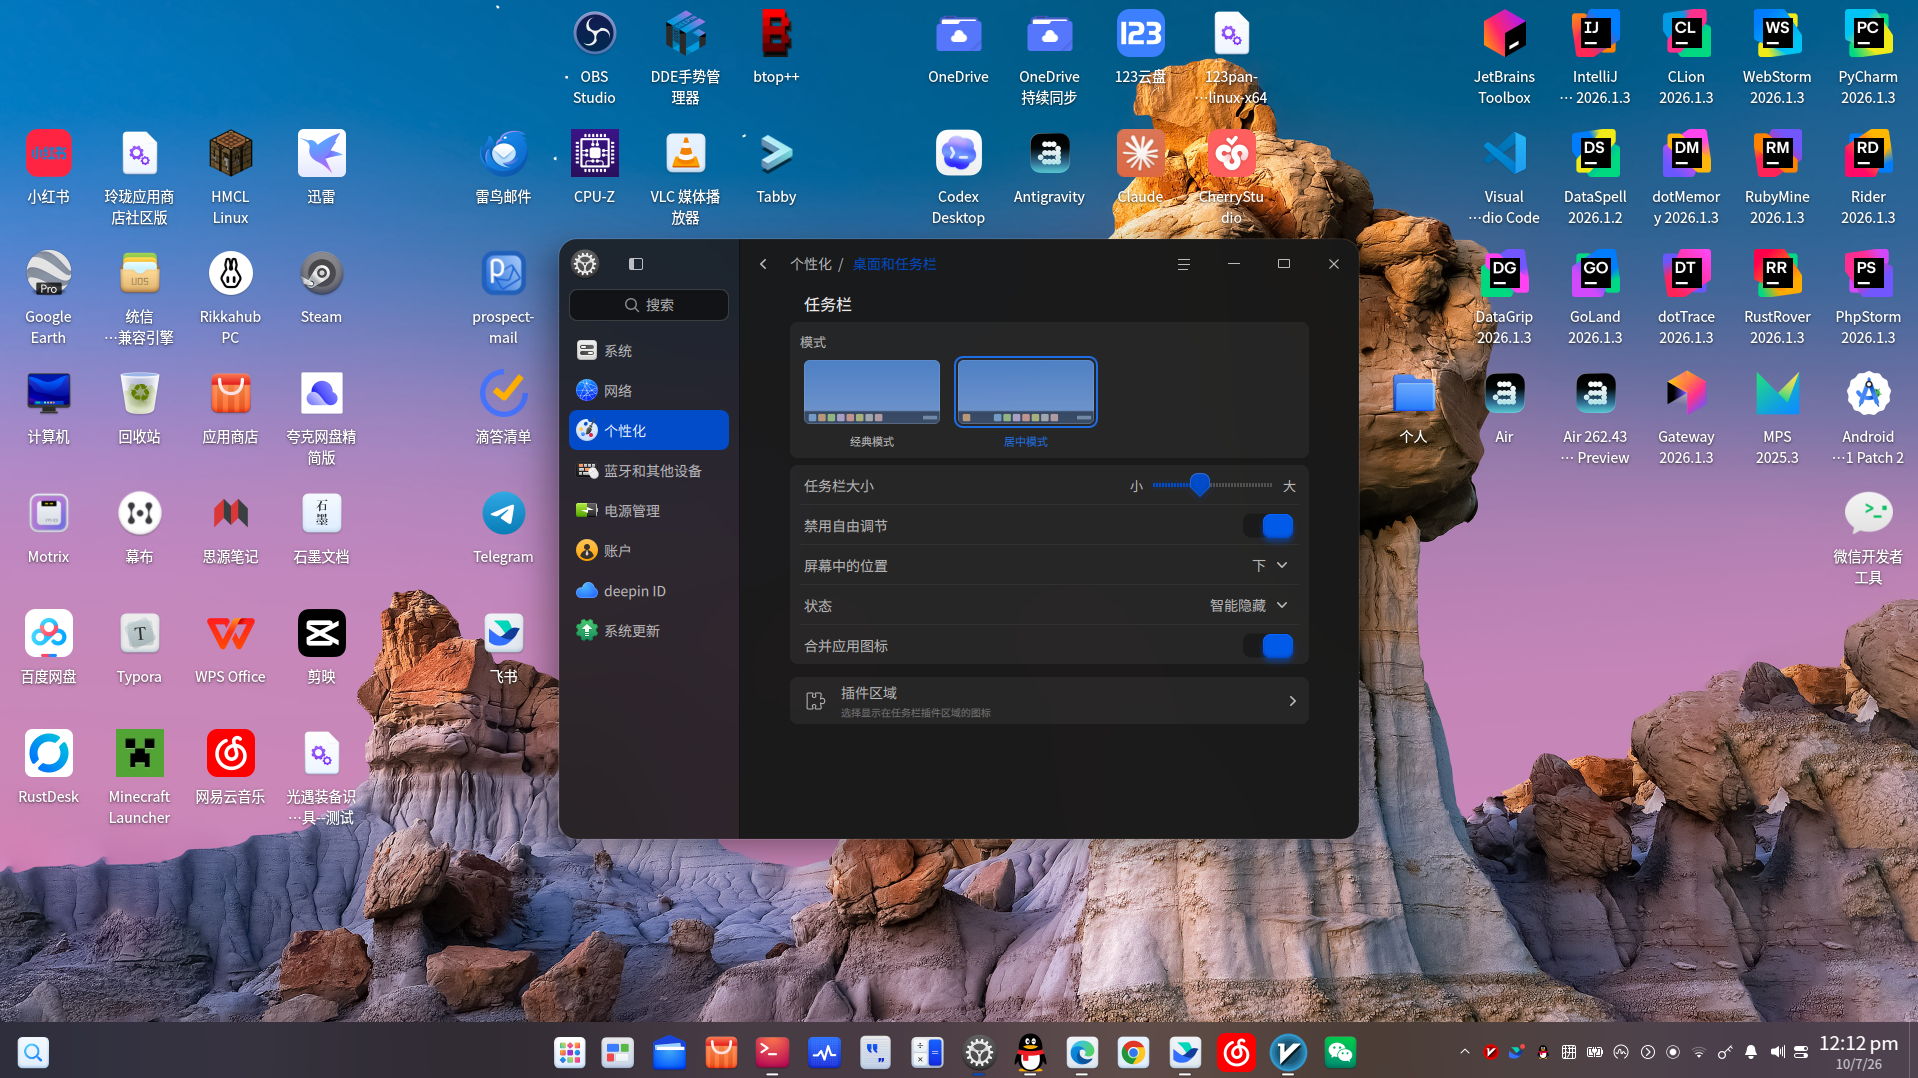Launch the Telegram desktop icon

[503, 528]
